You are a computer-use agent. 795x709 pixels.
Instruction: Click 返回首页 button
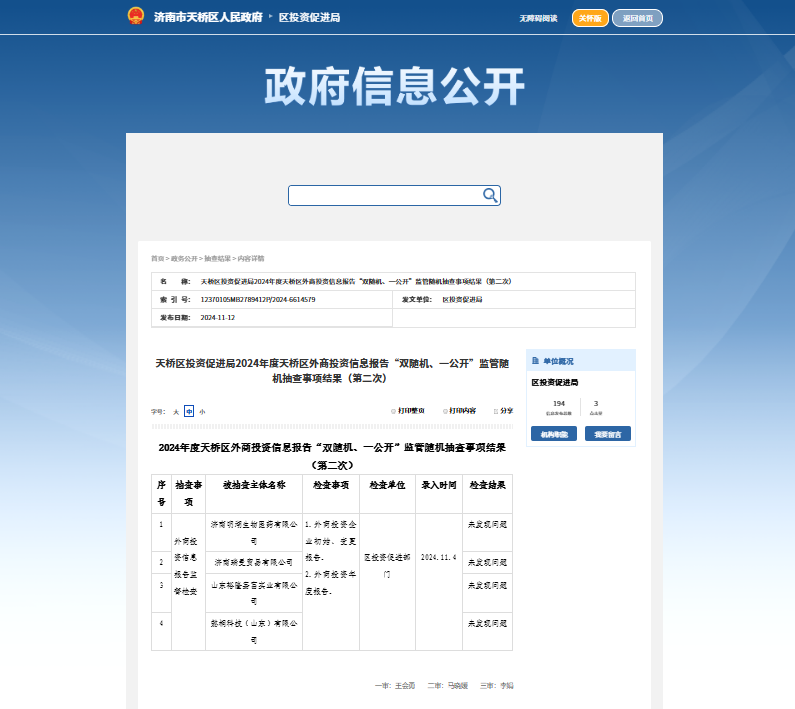(x=637, y=18)
